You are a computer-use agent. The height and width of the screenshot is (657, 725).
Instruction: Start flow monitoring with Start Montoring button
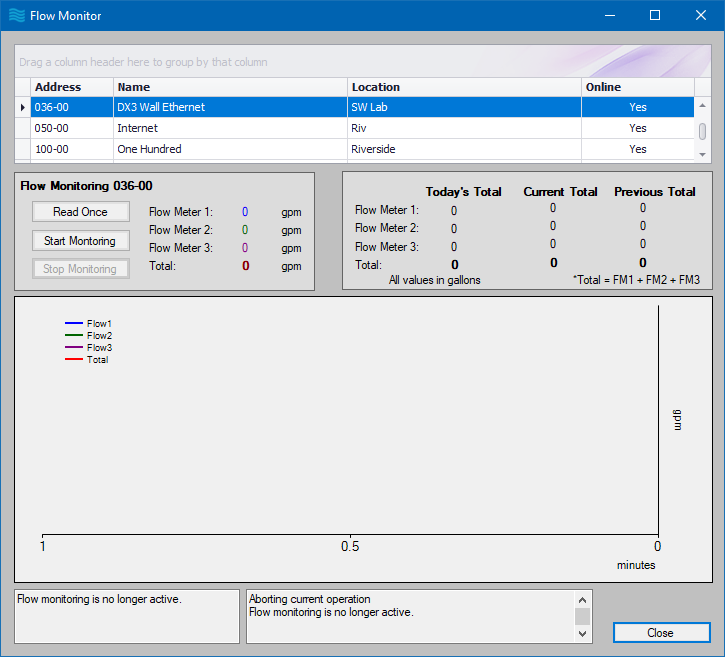coord(80,241)
